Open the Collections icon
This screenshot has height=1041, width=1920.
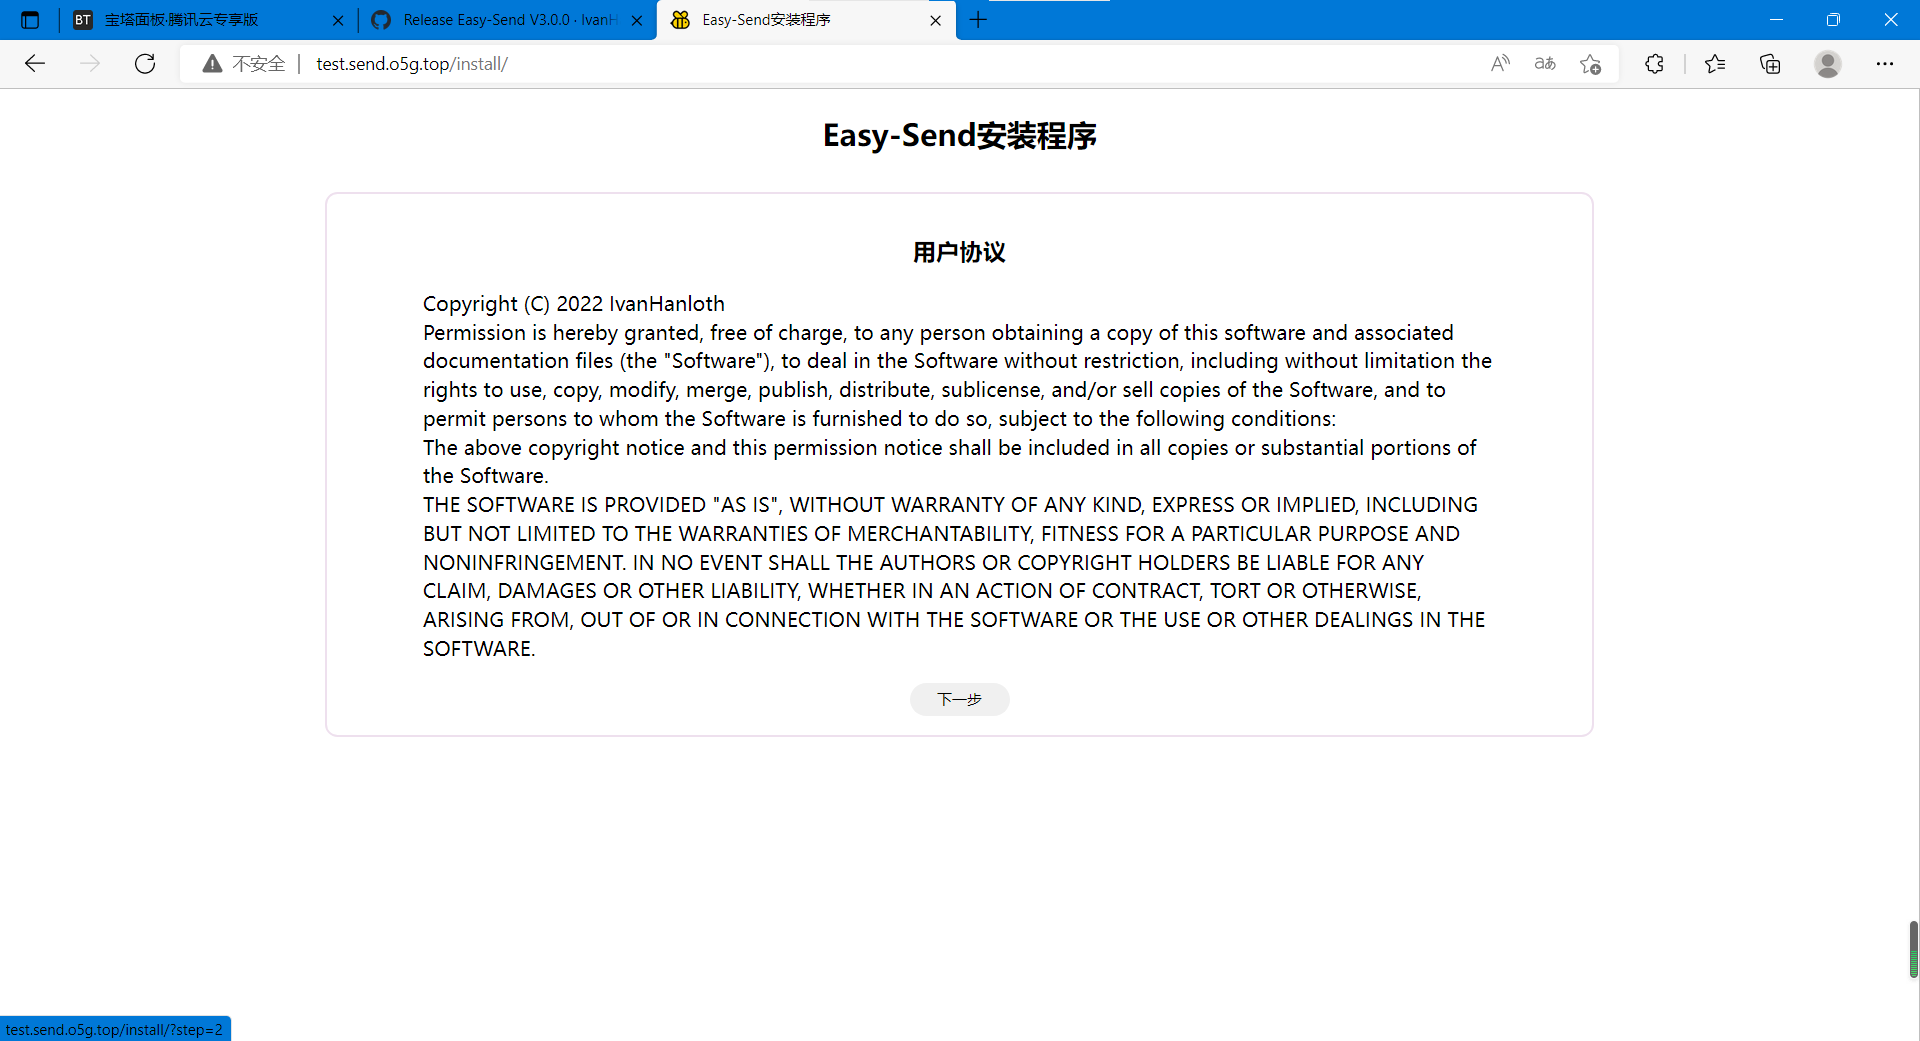pyautogui.click(x=1770, y=64)
